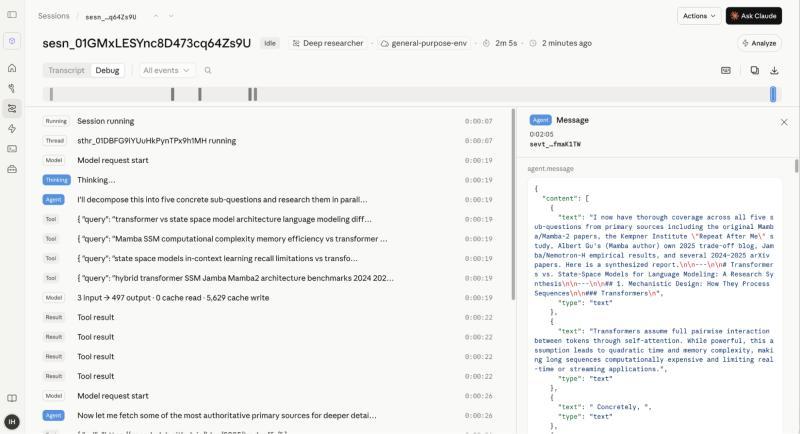Open the briefcase-style sidebar icon
The image size is (800, 434).
point(12,169)
